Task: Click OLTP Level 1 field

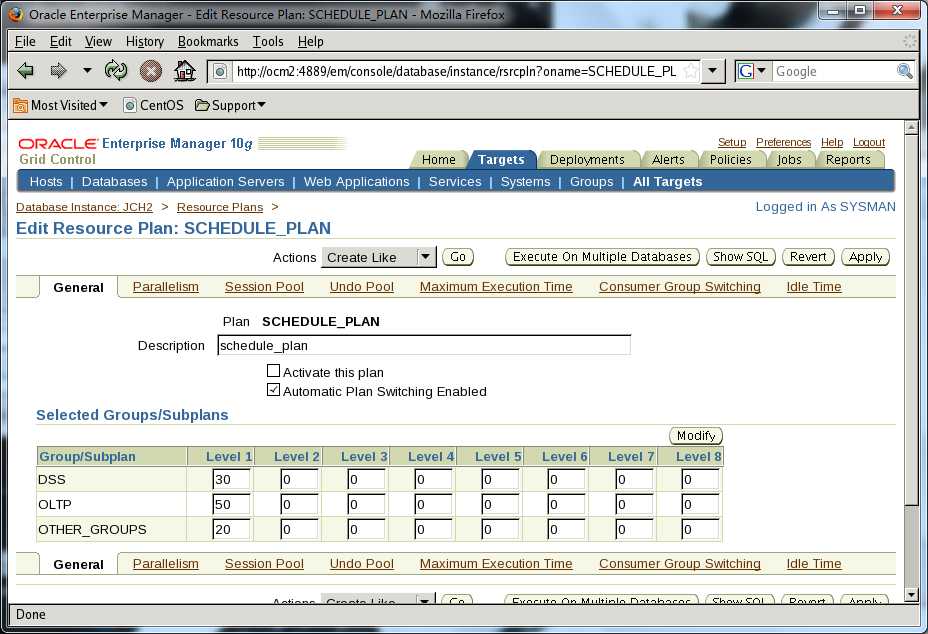Action: (231, 504)
